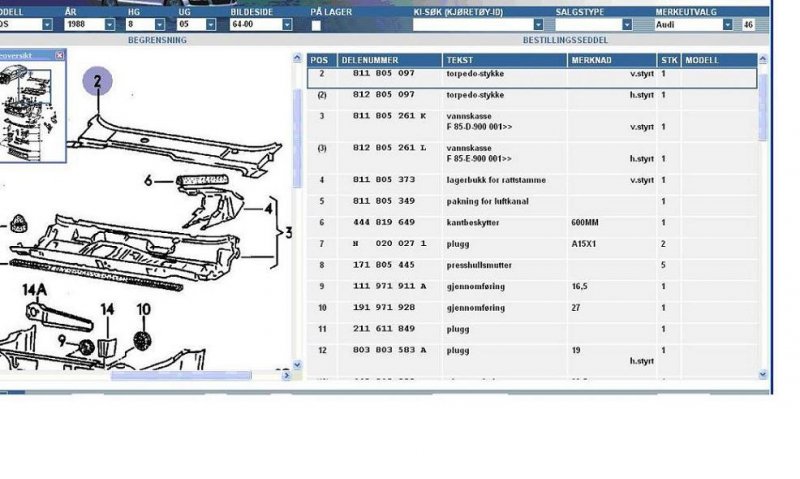Click the highlighted part number 2 marker
The image size is (800, 479).
[x=98, y=82]
